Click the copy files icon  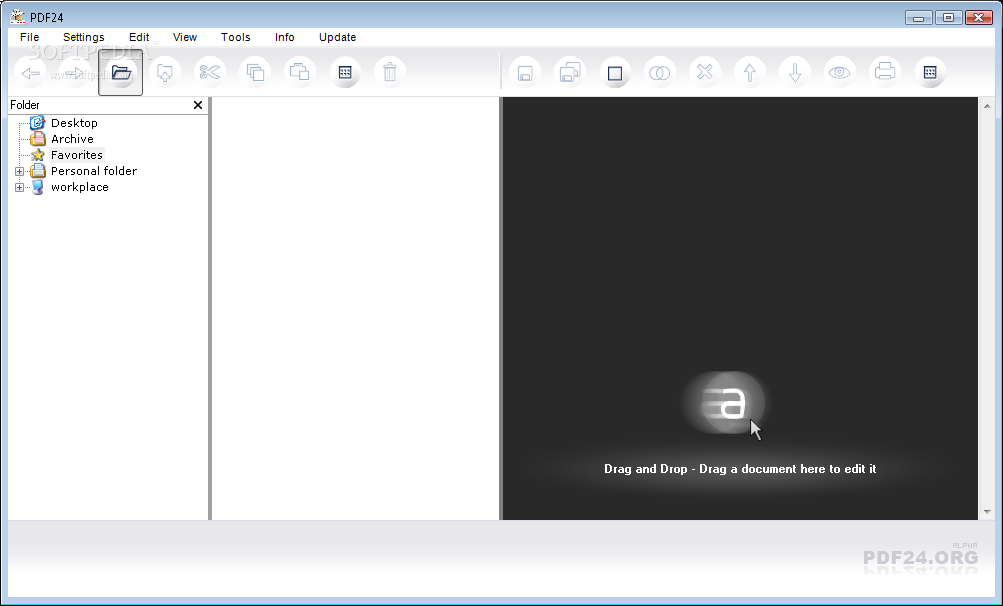[255, 72]
